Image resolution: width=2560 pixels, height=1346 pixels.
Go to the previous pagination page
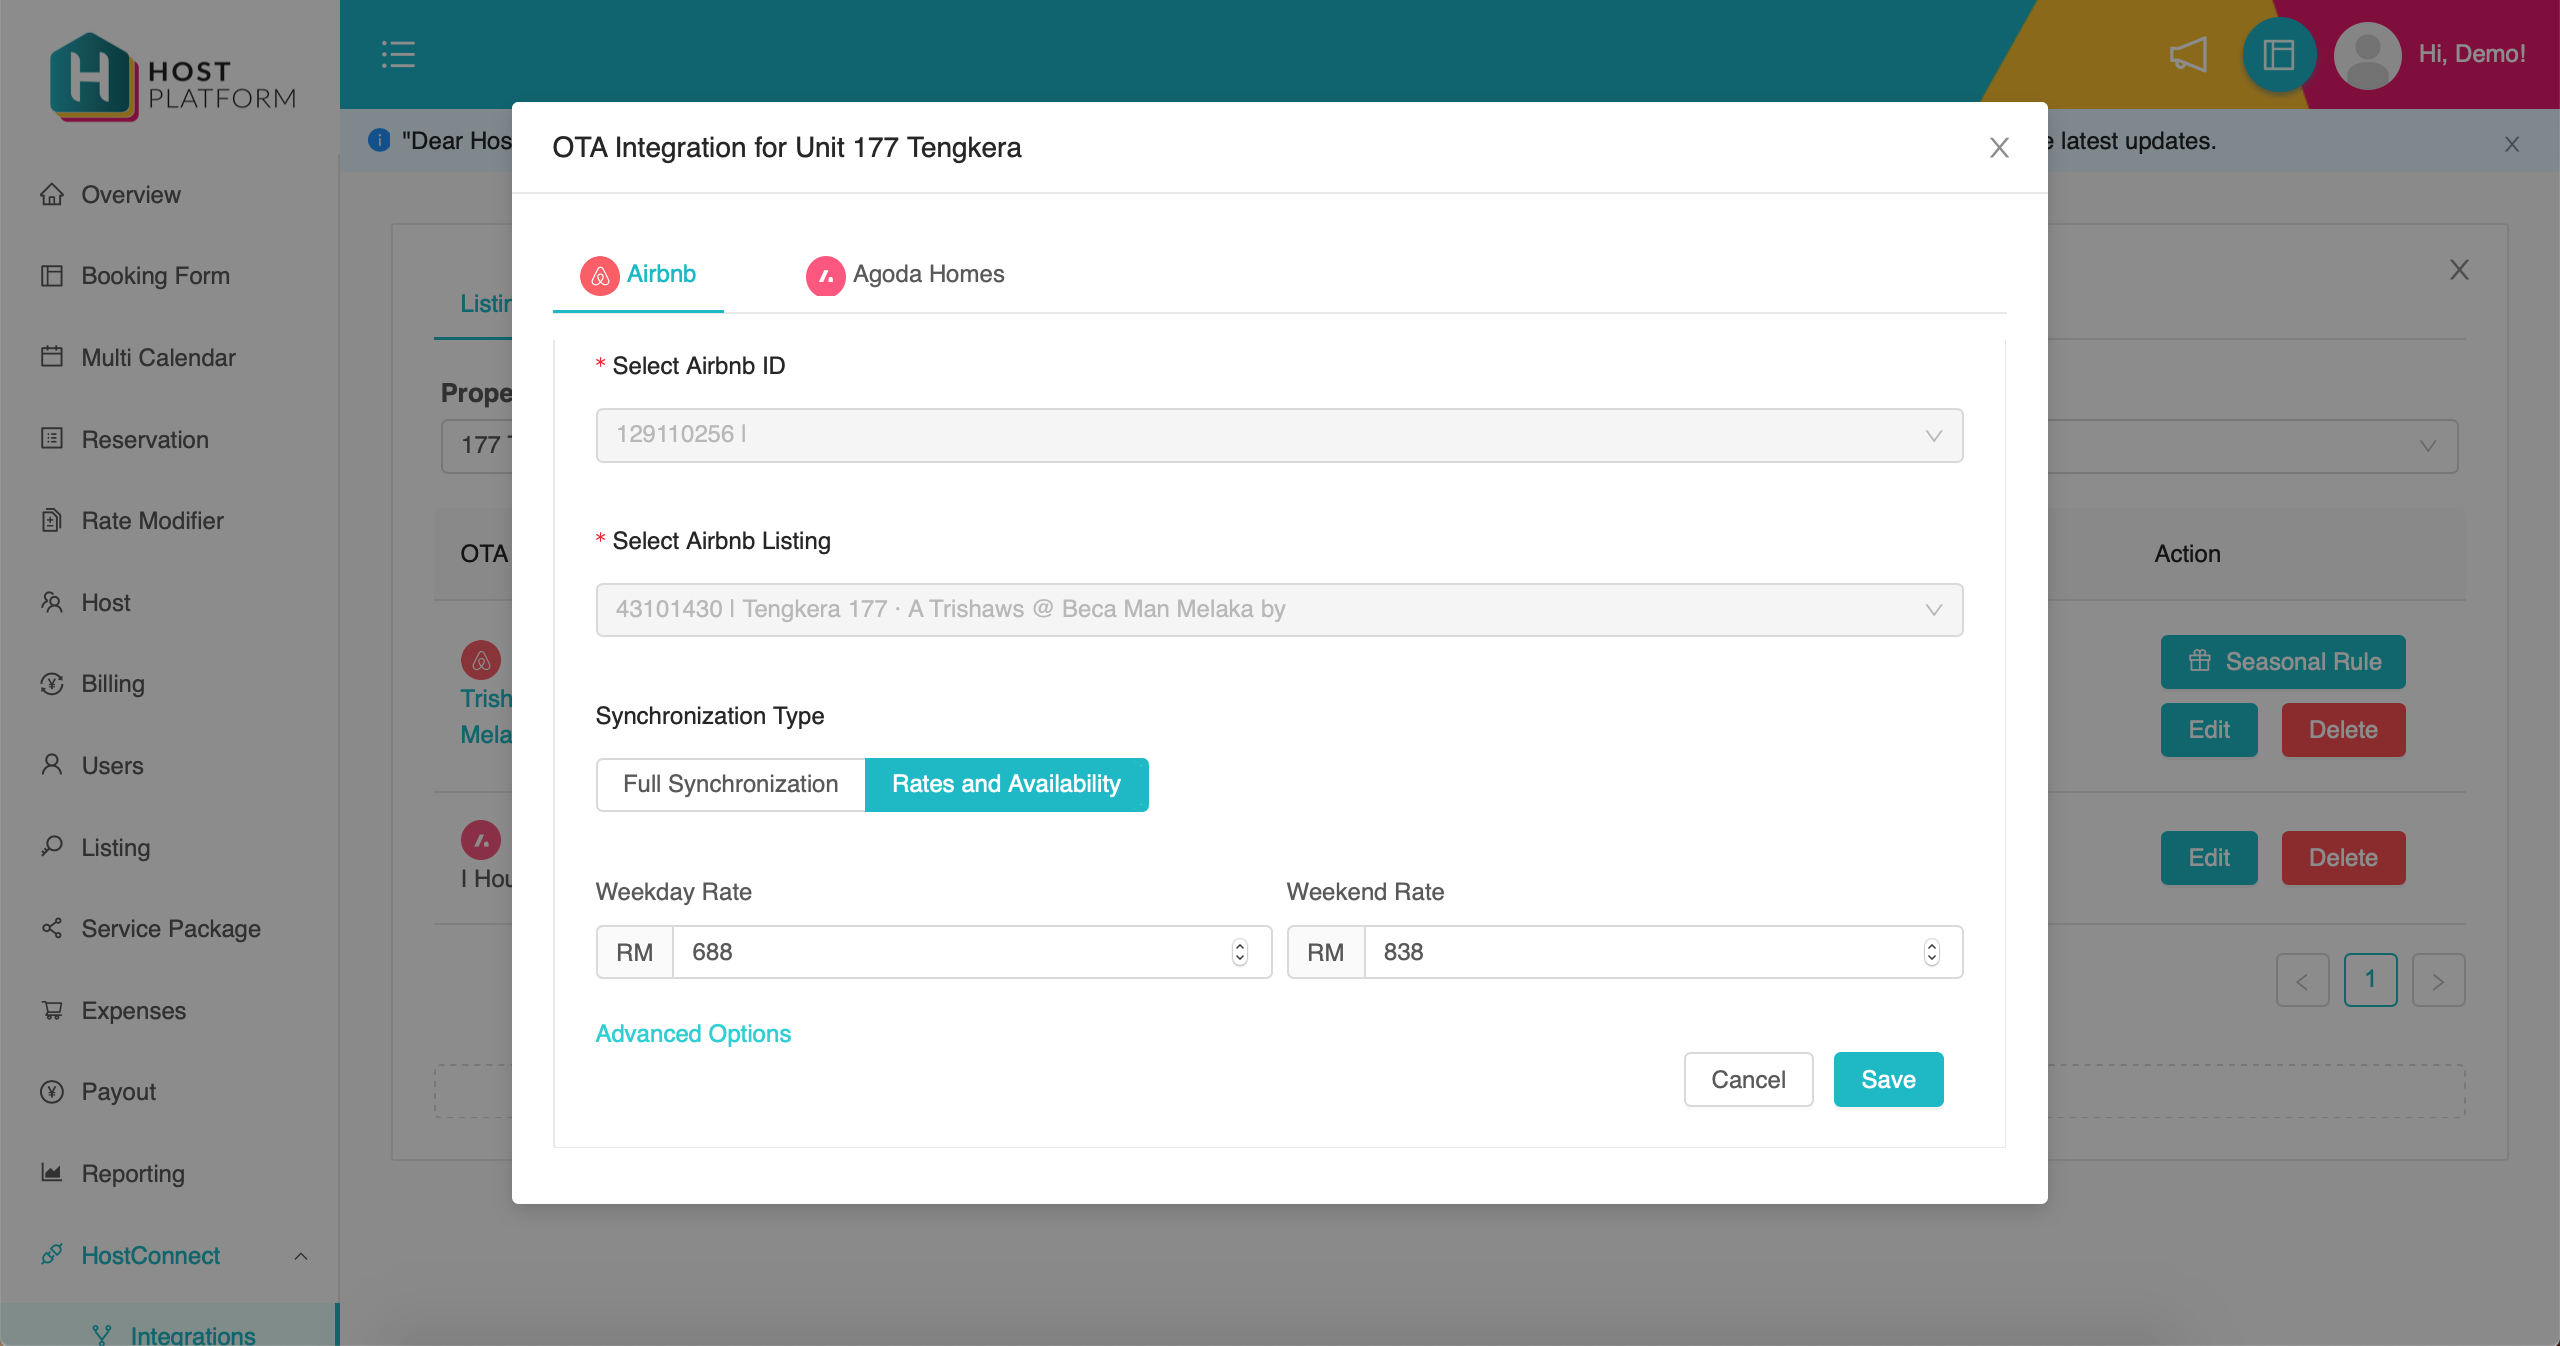pos(2302,980)
